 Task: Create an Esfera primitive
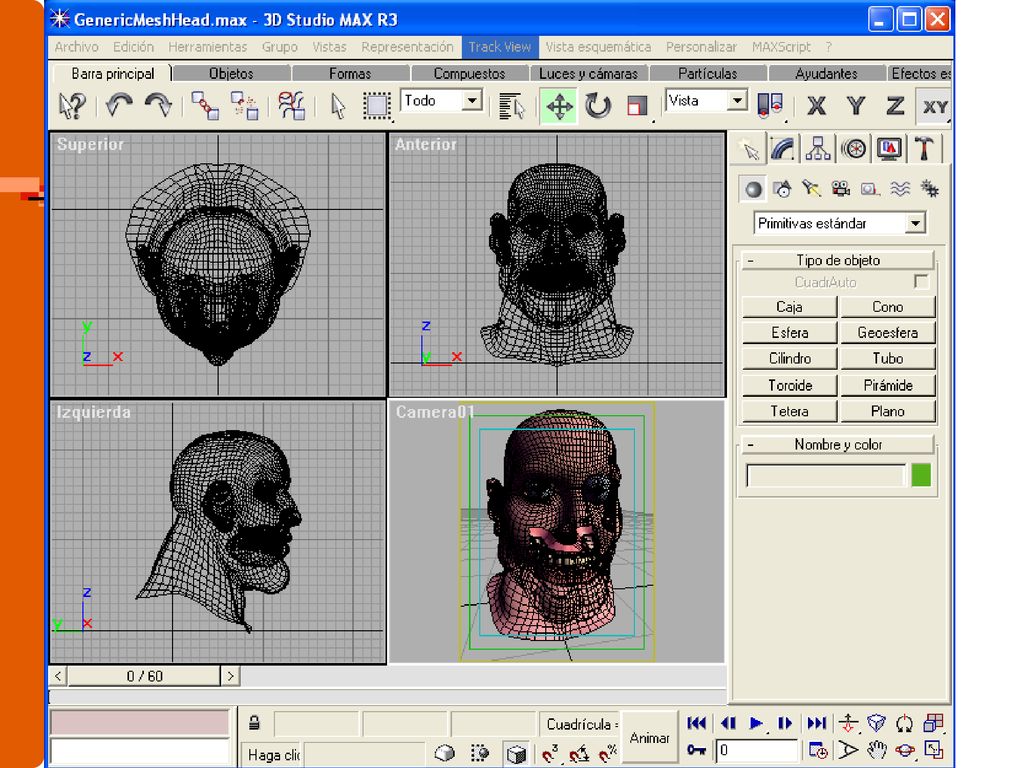coord(789,333)
